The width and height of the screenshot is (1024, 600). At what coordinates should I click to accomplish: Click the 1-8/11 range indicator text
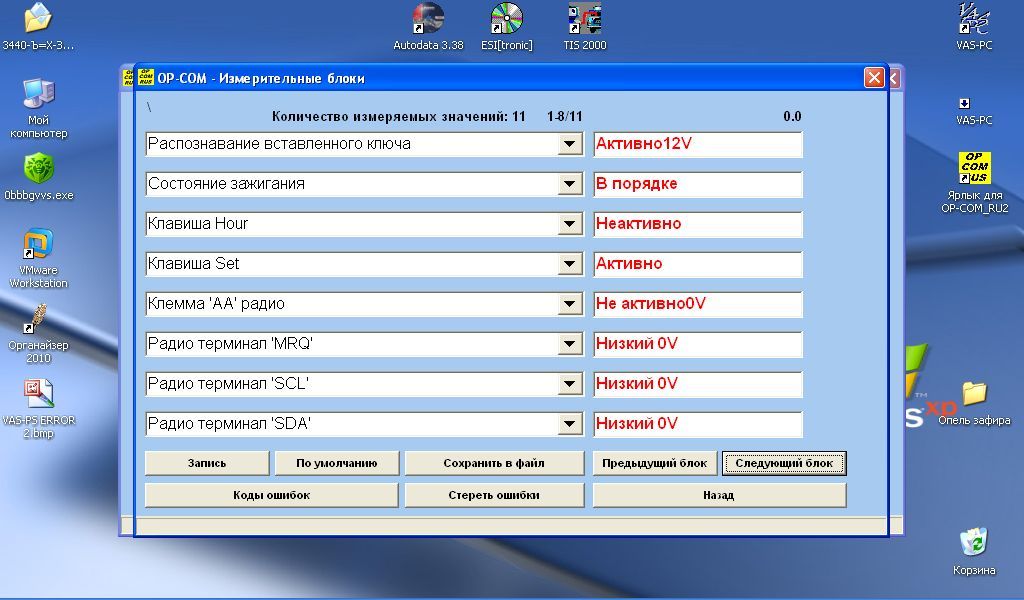tap(565, 117)
